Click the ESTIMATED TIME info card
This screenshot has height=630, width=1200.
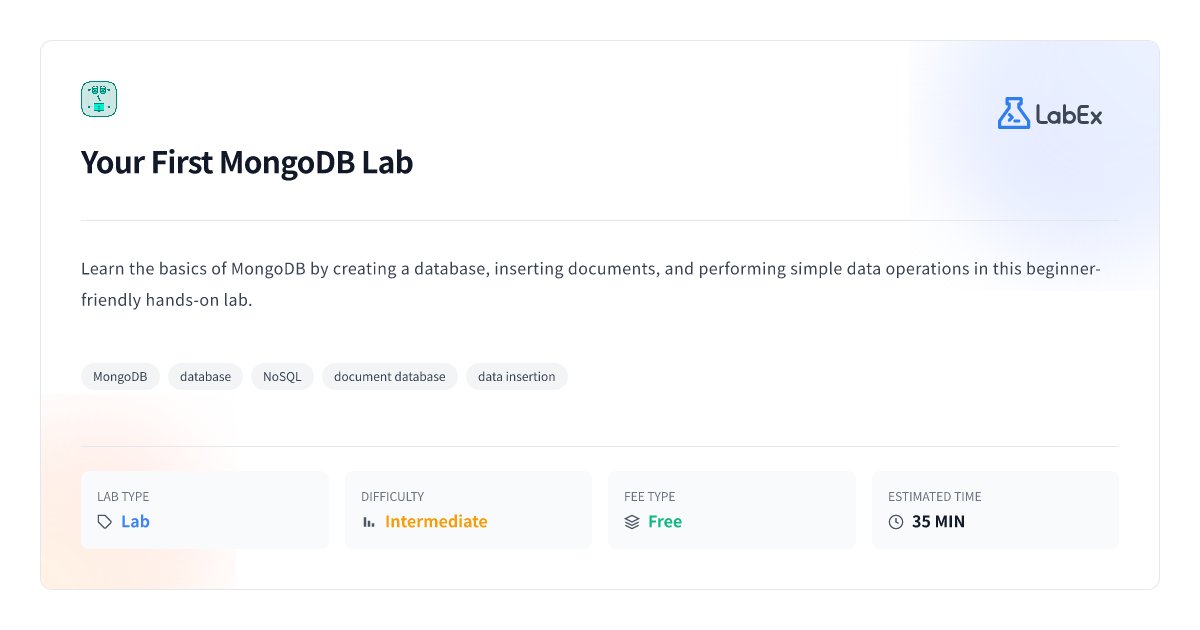(x=995, y=509)
